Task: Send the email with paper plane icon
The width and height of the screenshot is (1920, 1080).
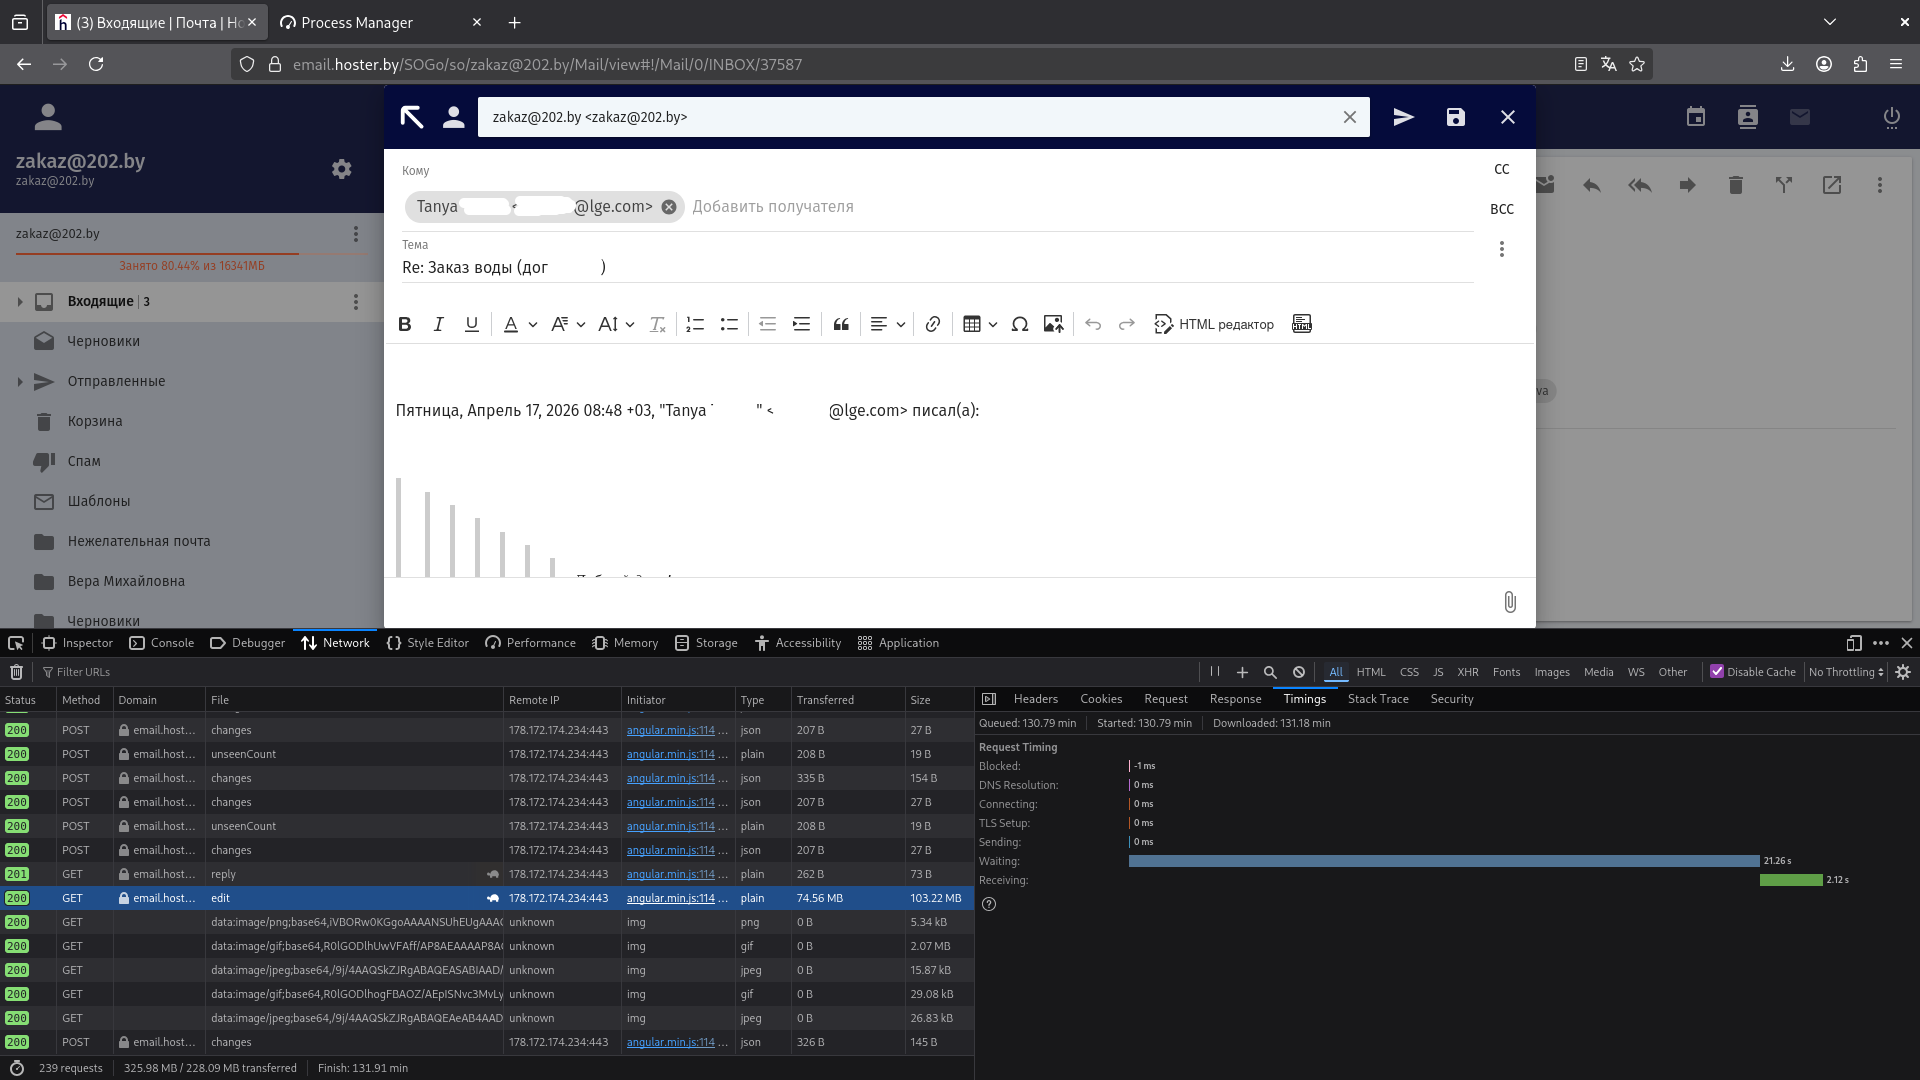Action: click(x=1403, y=117)
